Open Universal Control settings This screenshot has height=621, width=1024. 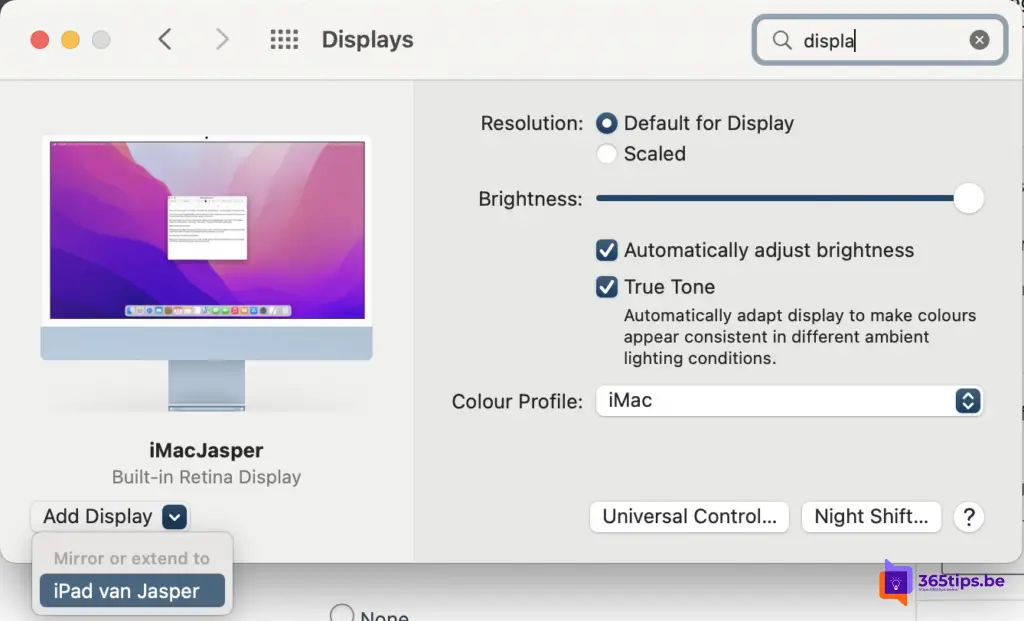(690, 517)
